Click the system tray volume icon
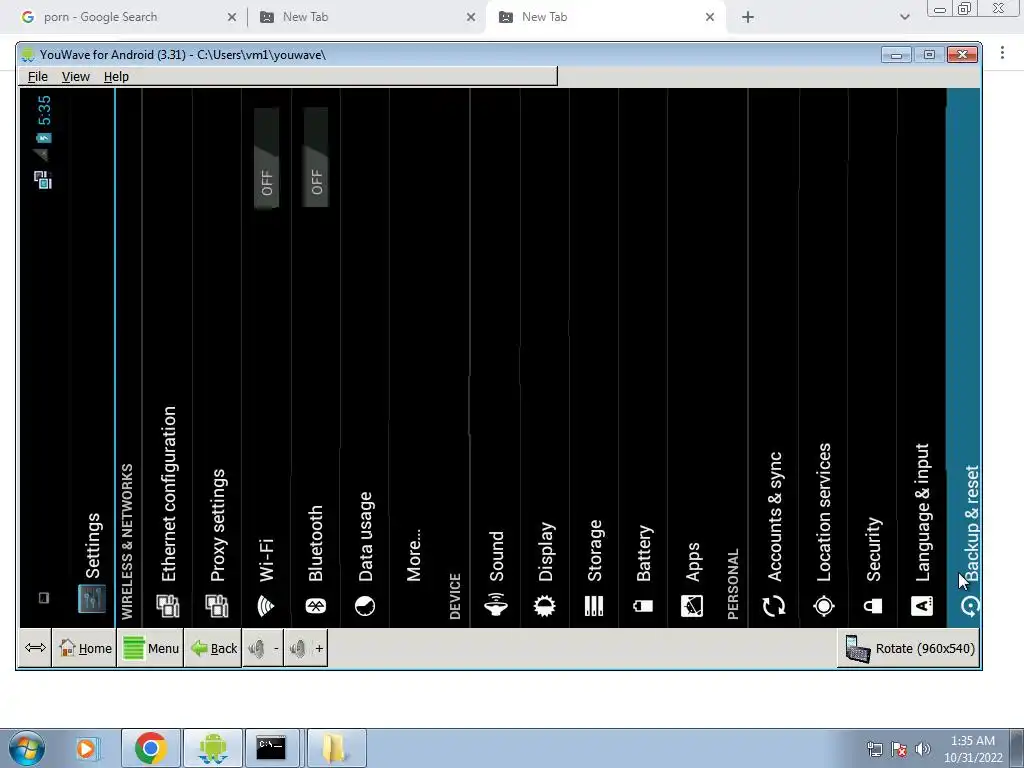The height and width of the screenshot is (768, 1024). click(x=923, y=749)
